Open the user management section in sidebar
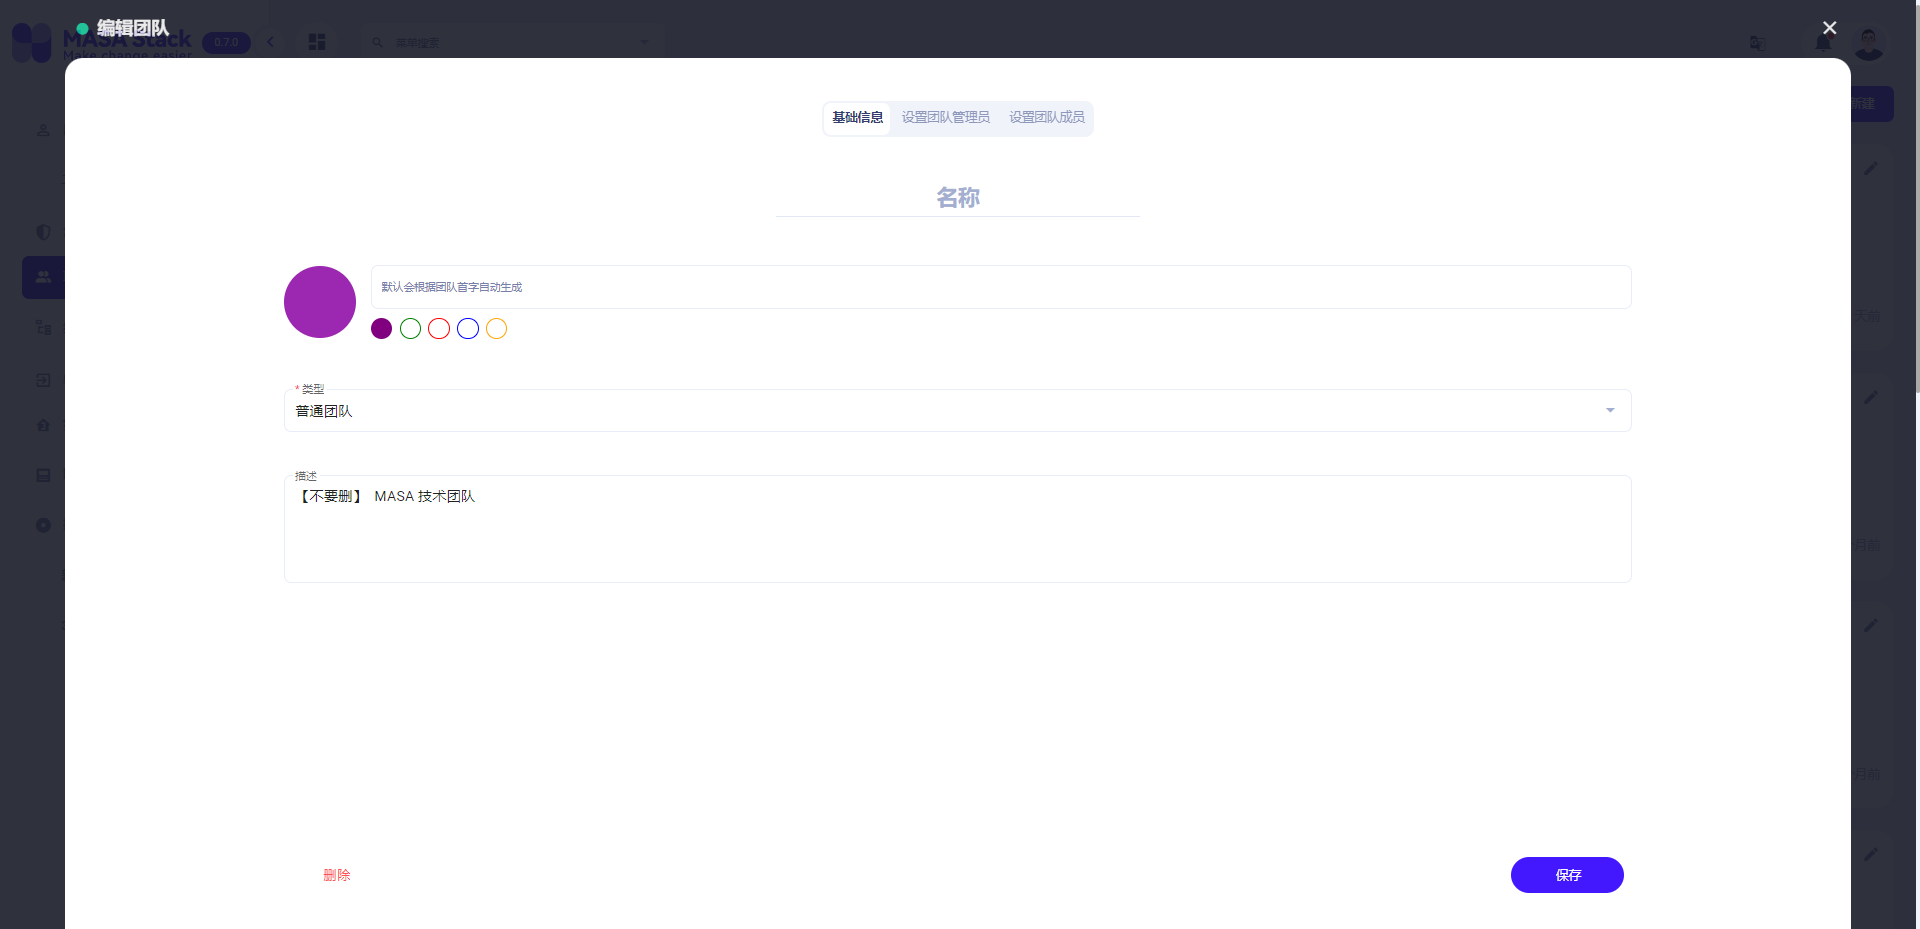The image size is (1920, 929). pyautogui.click(x=43, y=130)
